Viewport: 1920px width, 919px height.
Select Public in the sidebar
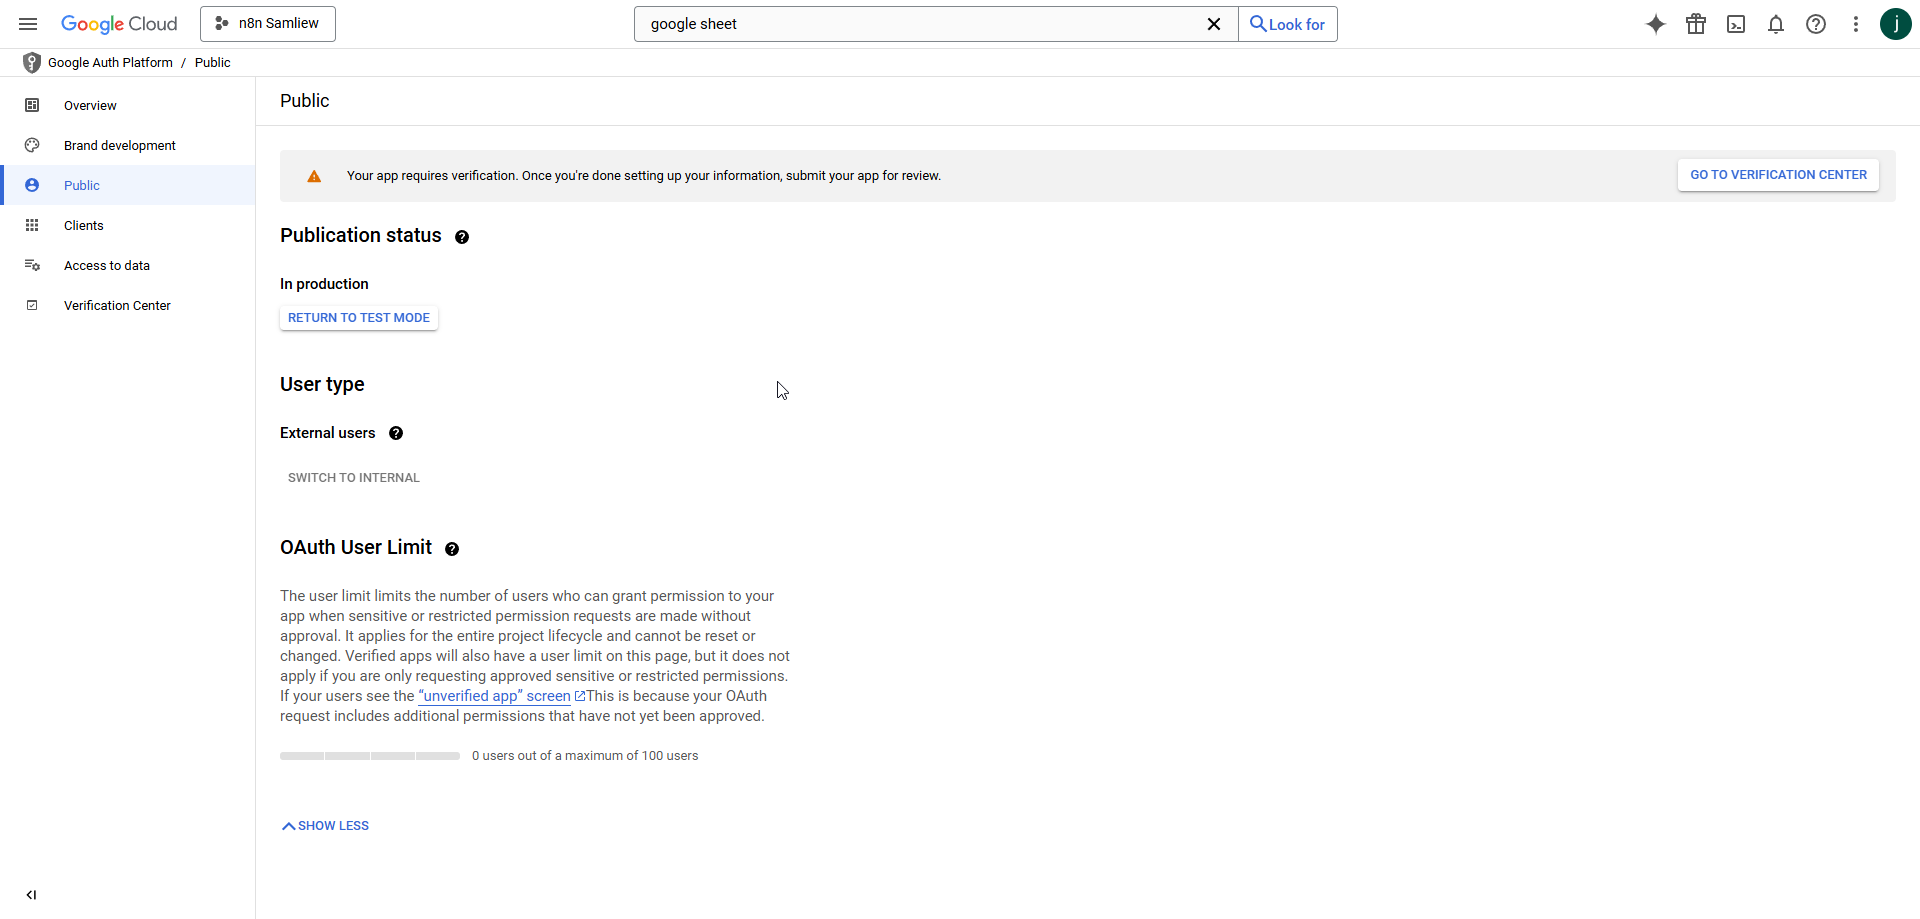pyautogui.click(x=128, y=185)
